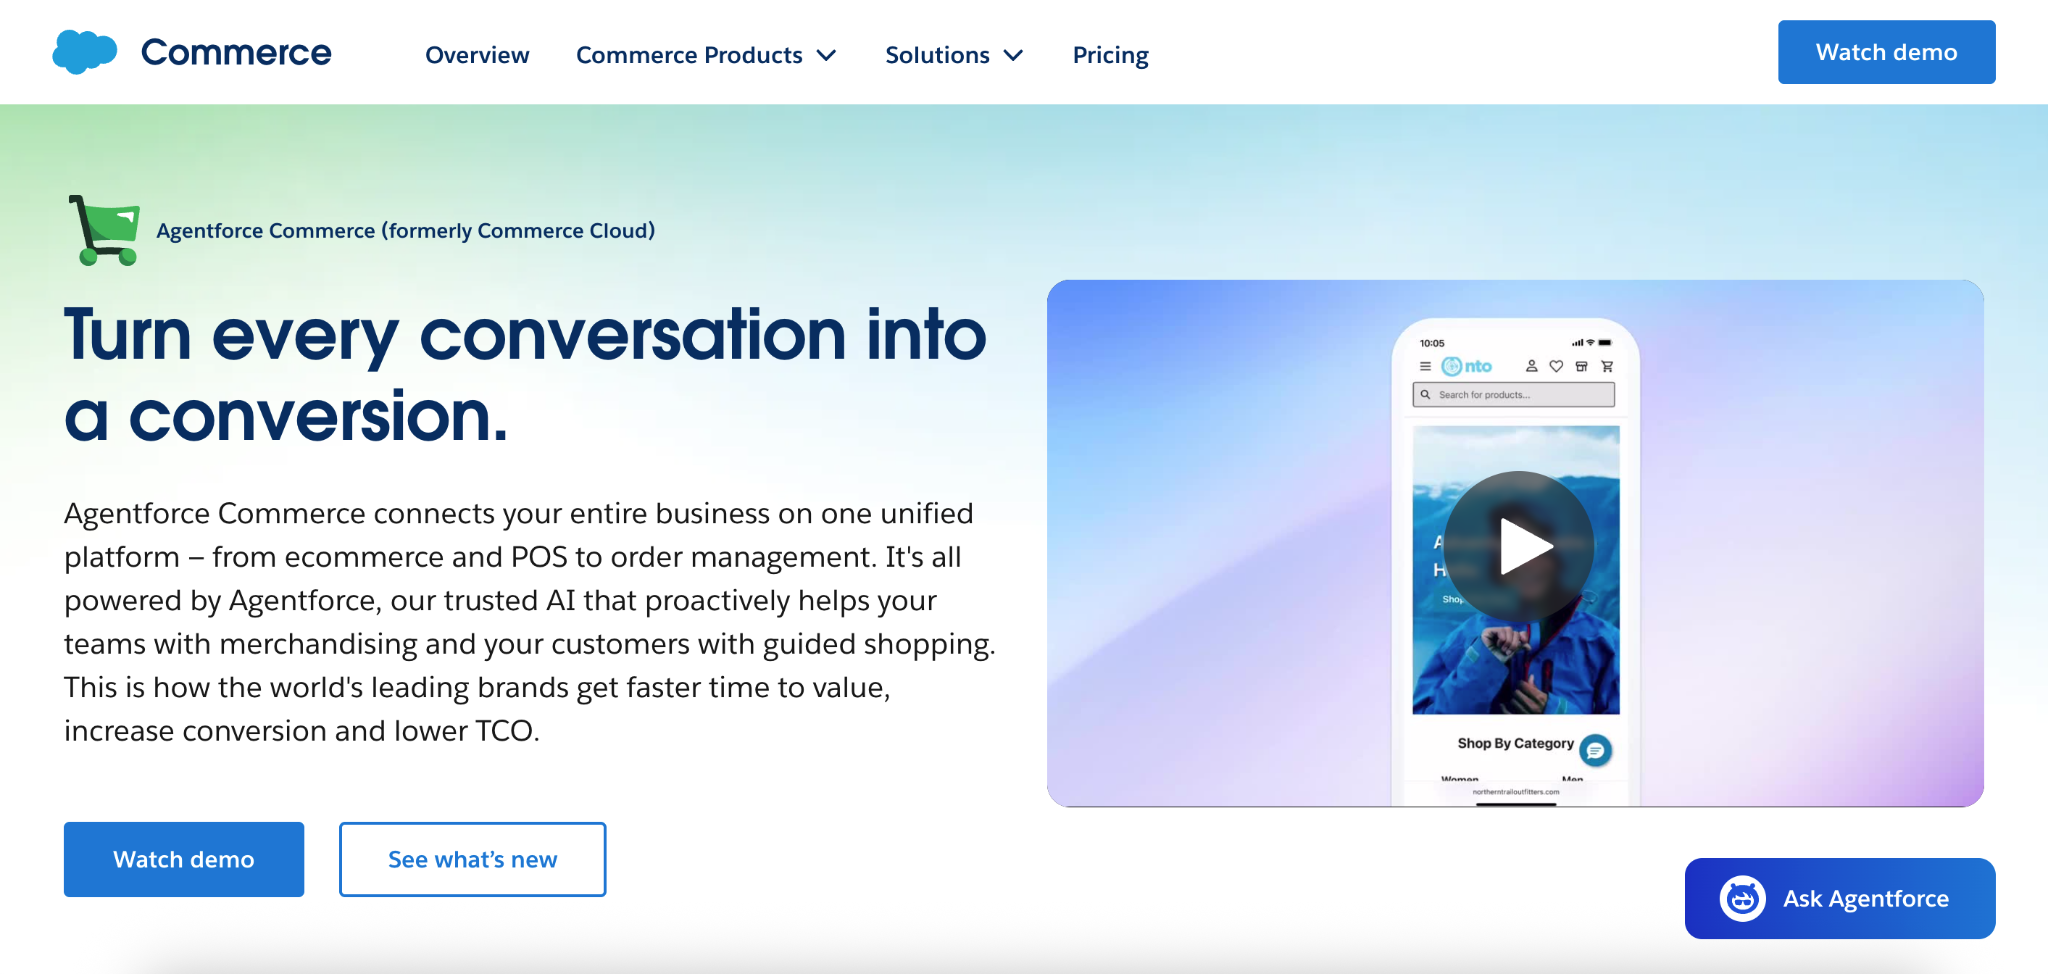Go to the Overview nav item
This screenshot has height=974, width=2048.
pyautogui.click(x=477, y=55)
